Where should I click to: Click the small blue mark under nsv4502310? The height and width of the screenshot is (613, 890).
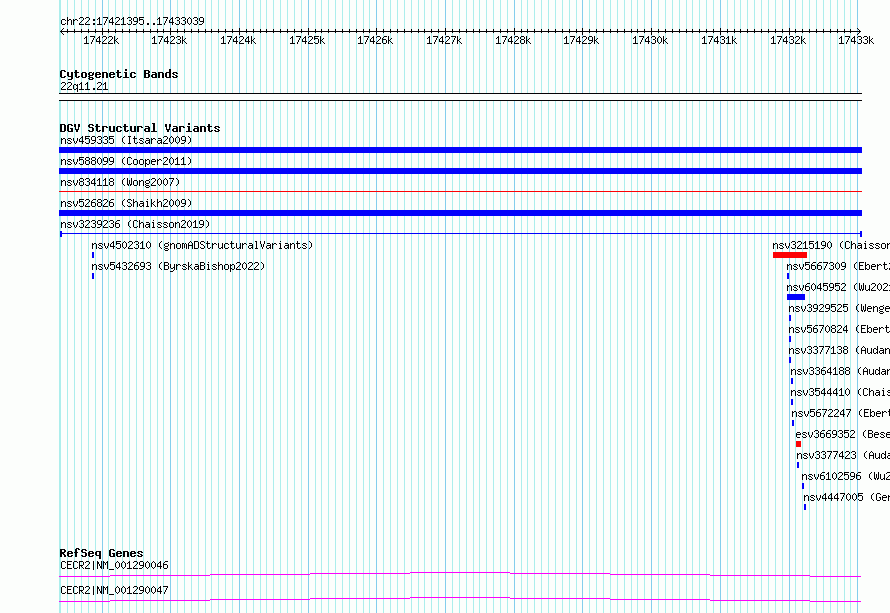click(93, 255)
